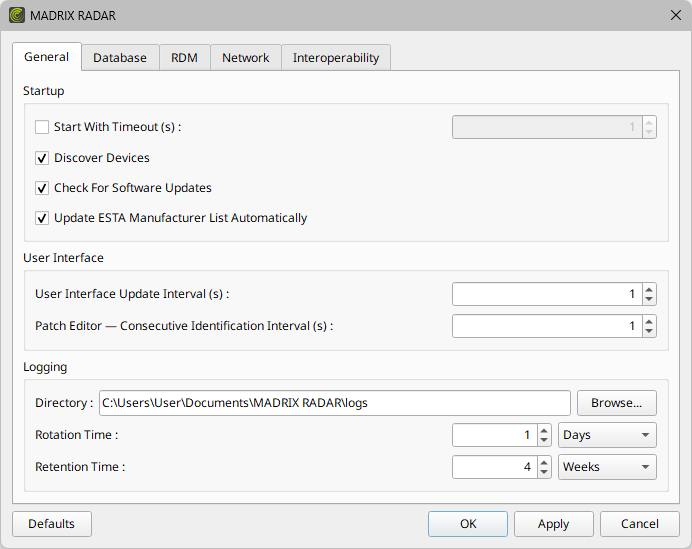Uncheck Discover Devices
Image resolution: width=692 pixels, height=549 pixels.
coord(42,158)
